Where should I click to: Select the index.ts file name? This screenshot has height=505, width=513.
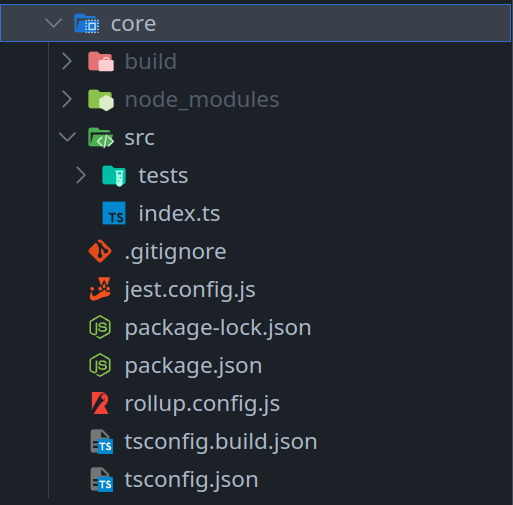point(179,213)
